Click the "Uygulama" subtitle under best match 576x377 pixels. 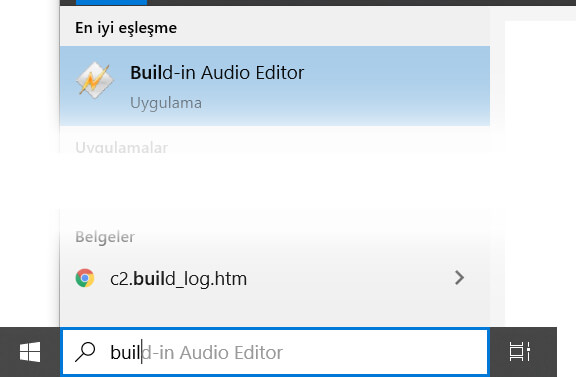click(x=166, y=103)
